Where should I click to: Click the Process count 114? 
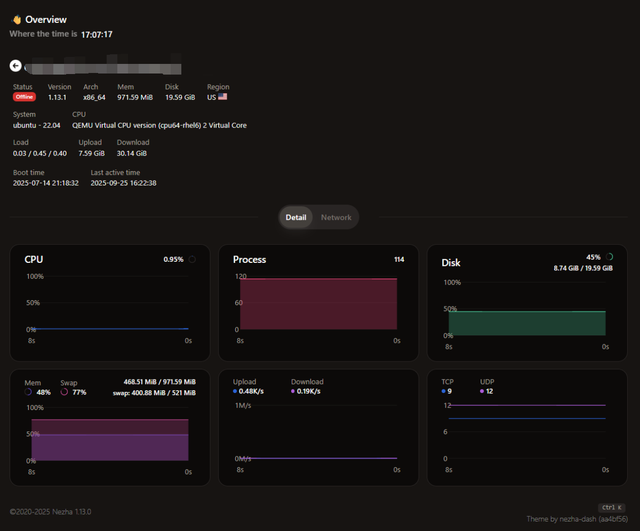pyautogui.click(x=399, y=259)
